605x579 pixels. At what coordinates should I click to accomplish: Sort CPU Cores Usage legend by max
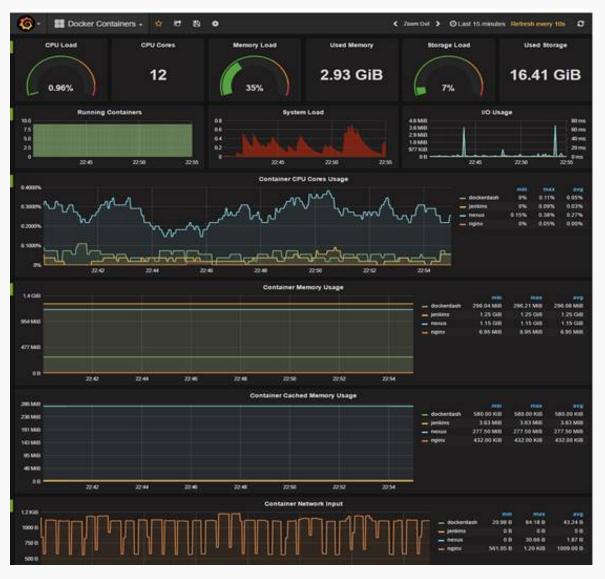pos(549,189)
